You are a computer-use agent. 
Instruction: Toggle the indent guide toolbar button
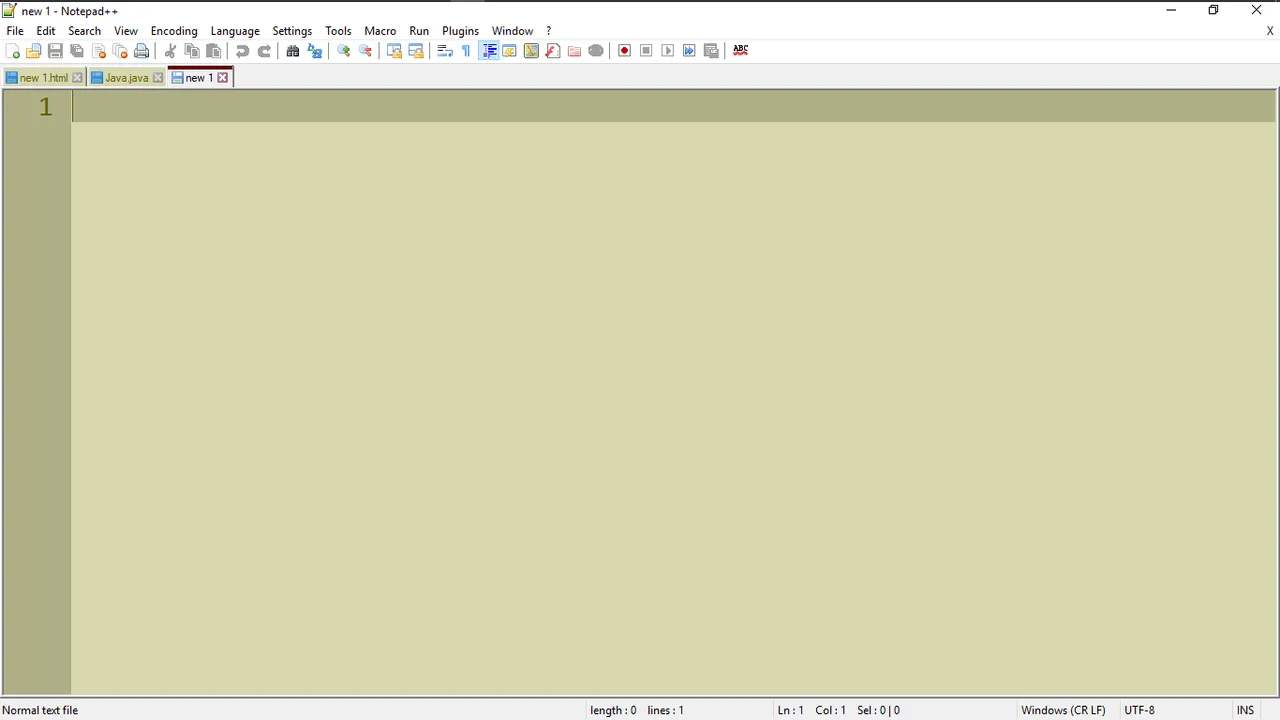coord(489,51)
